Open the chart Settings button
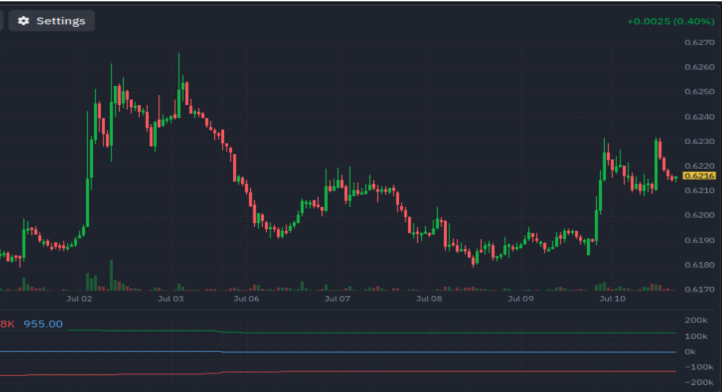 (52, 21)
